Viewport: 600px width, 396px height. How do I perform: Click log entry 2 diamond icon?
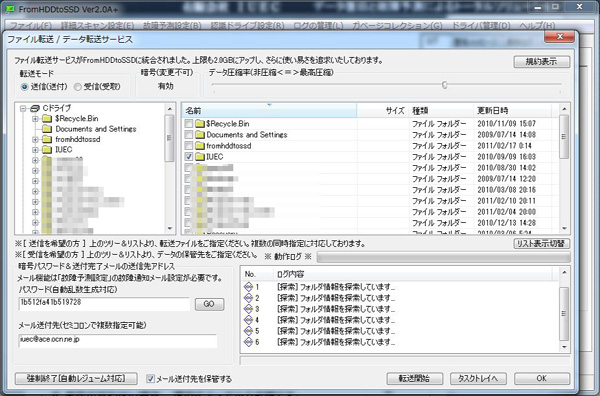pyautogui.click(x=248, y=298)
